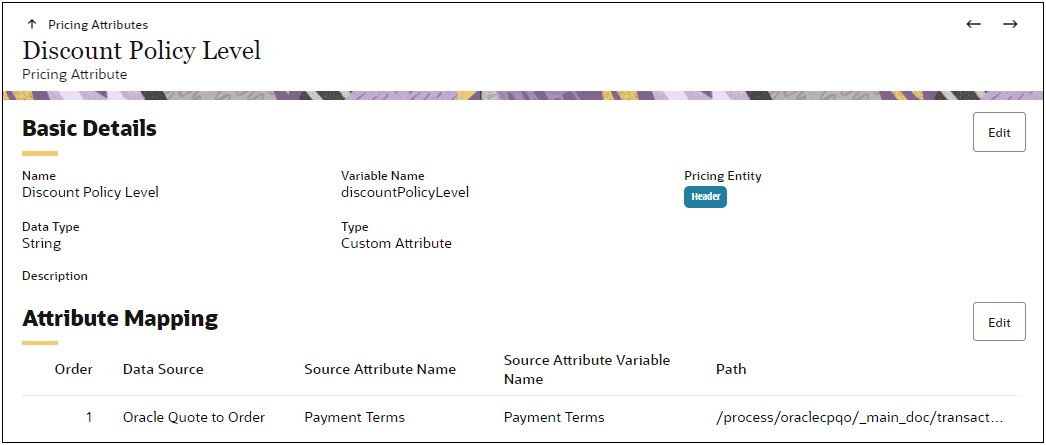Click the String data type value

pyautogui.click(x=41, y=243)
